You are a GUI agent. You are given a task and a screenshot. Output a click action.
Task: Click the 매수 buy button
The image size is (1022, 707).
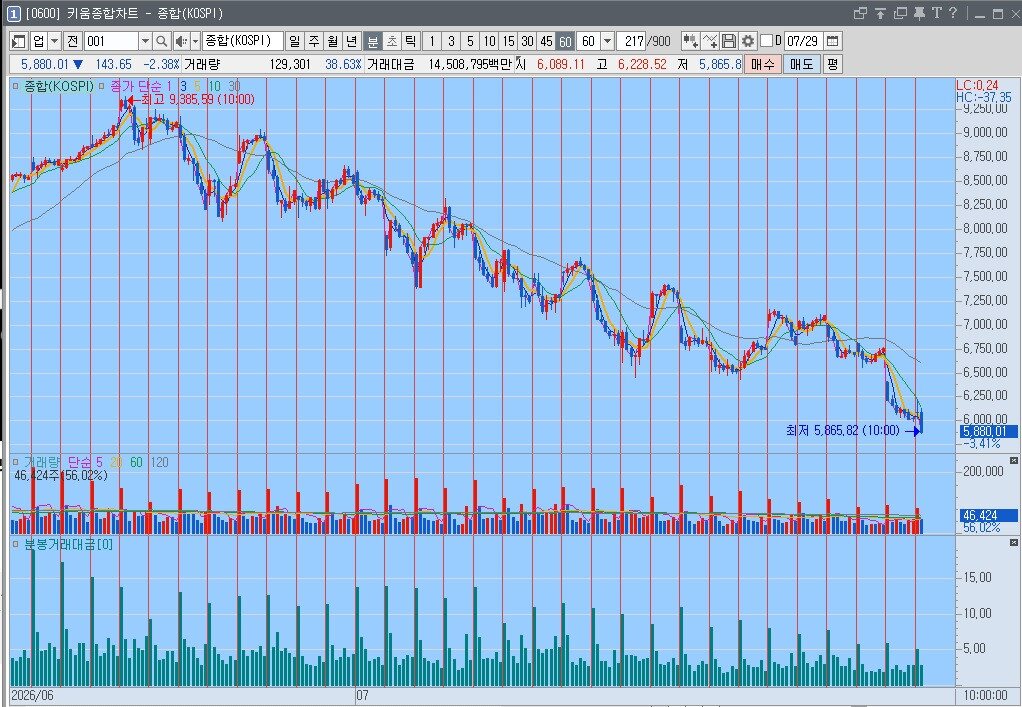[x=762, y=64]
